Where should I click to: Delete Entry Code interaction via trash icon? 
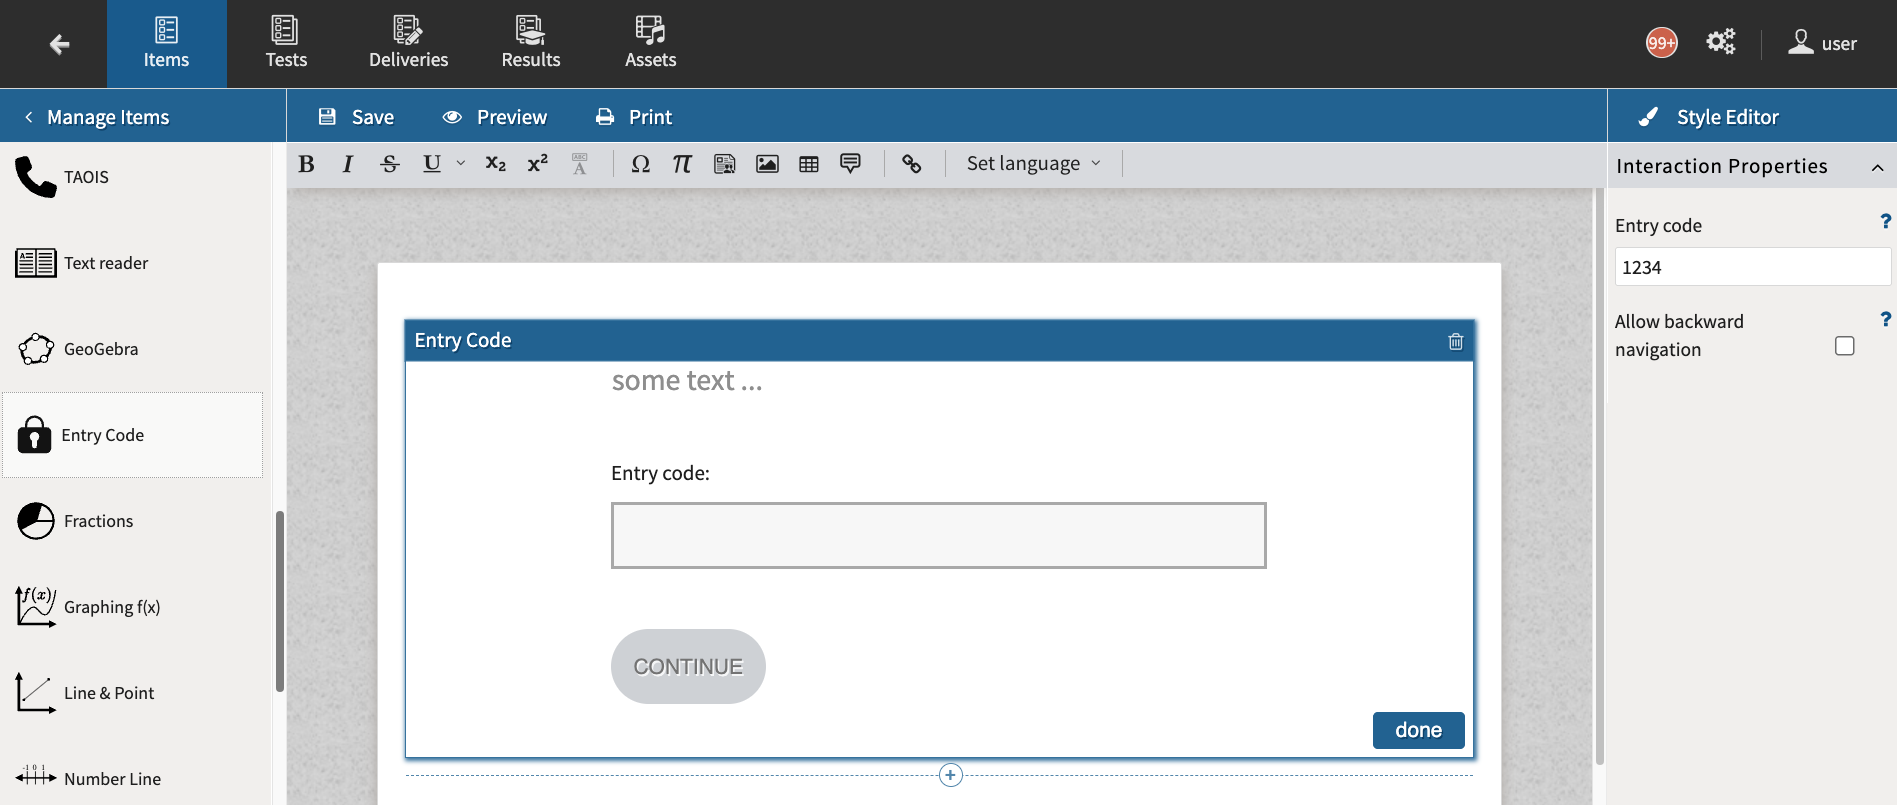[1455, 342]
